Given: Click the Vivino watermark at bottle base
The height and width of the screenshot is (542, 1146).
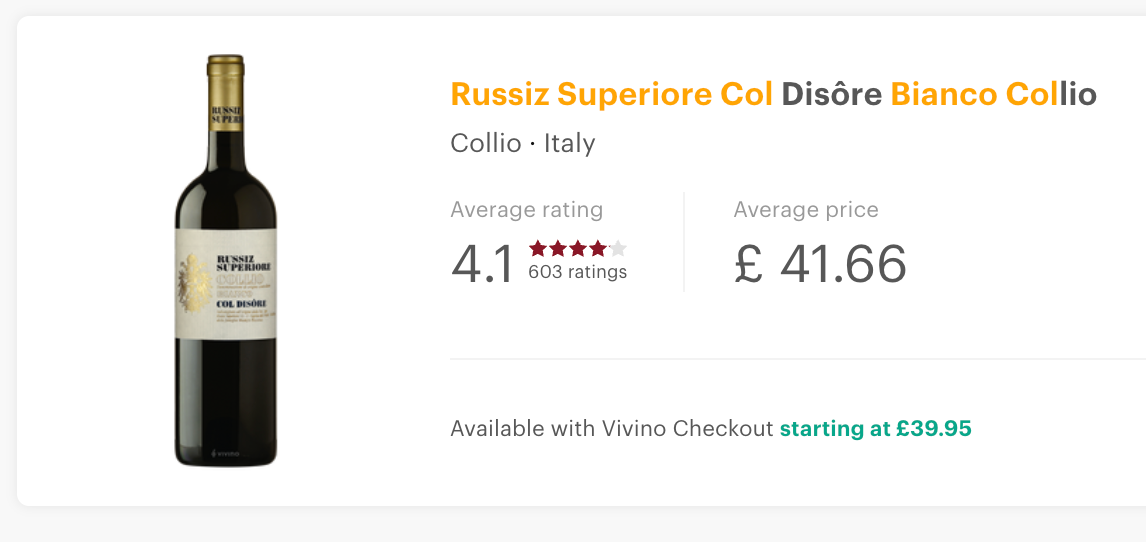Looking at the screenshot, I should pyautogui.click(x=226, y=453).
